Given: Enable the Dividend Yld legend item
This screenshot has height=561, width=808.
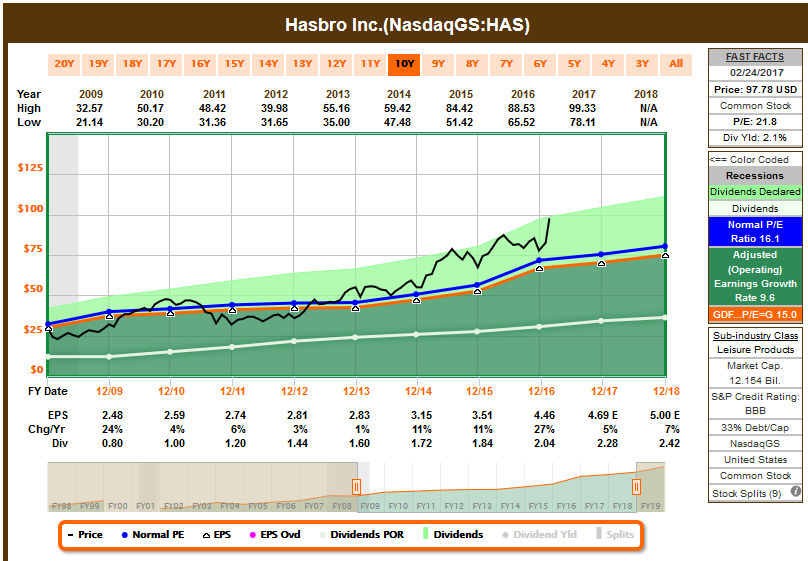Looking at the screenshot, I should (540, 535).
